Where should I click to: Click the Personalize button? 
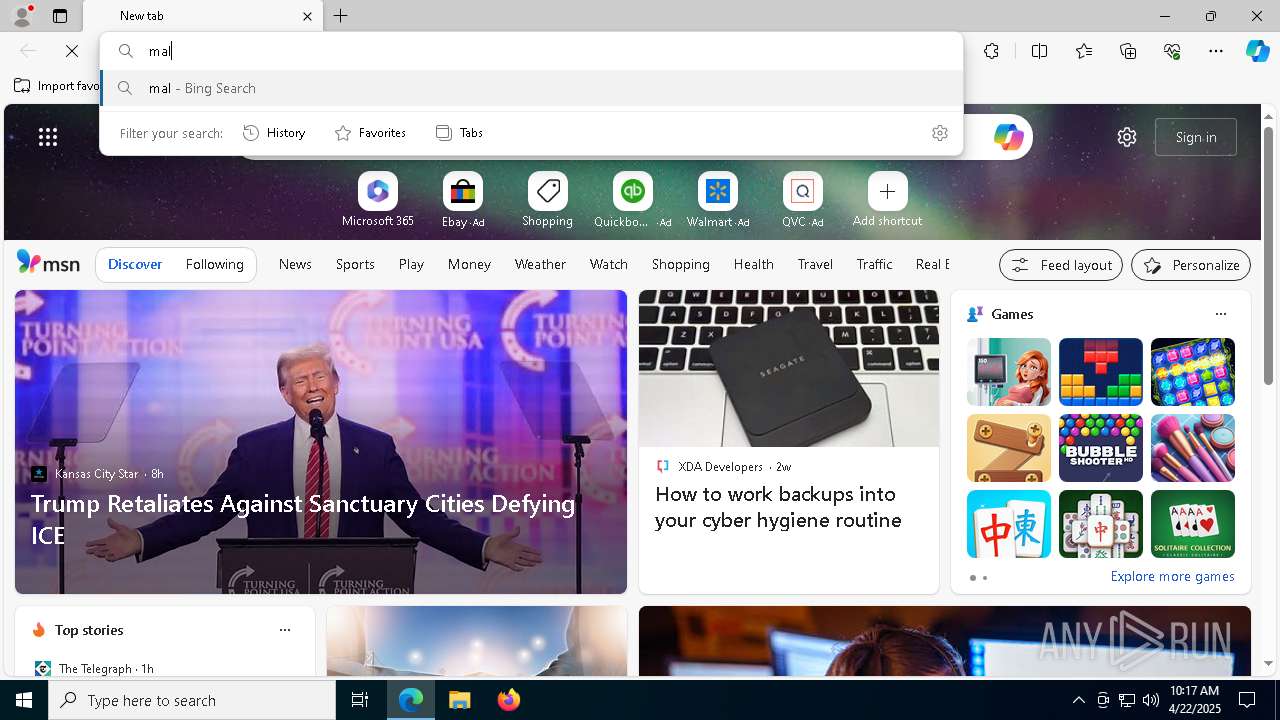pyautogui.click(x=1191, y=265)
